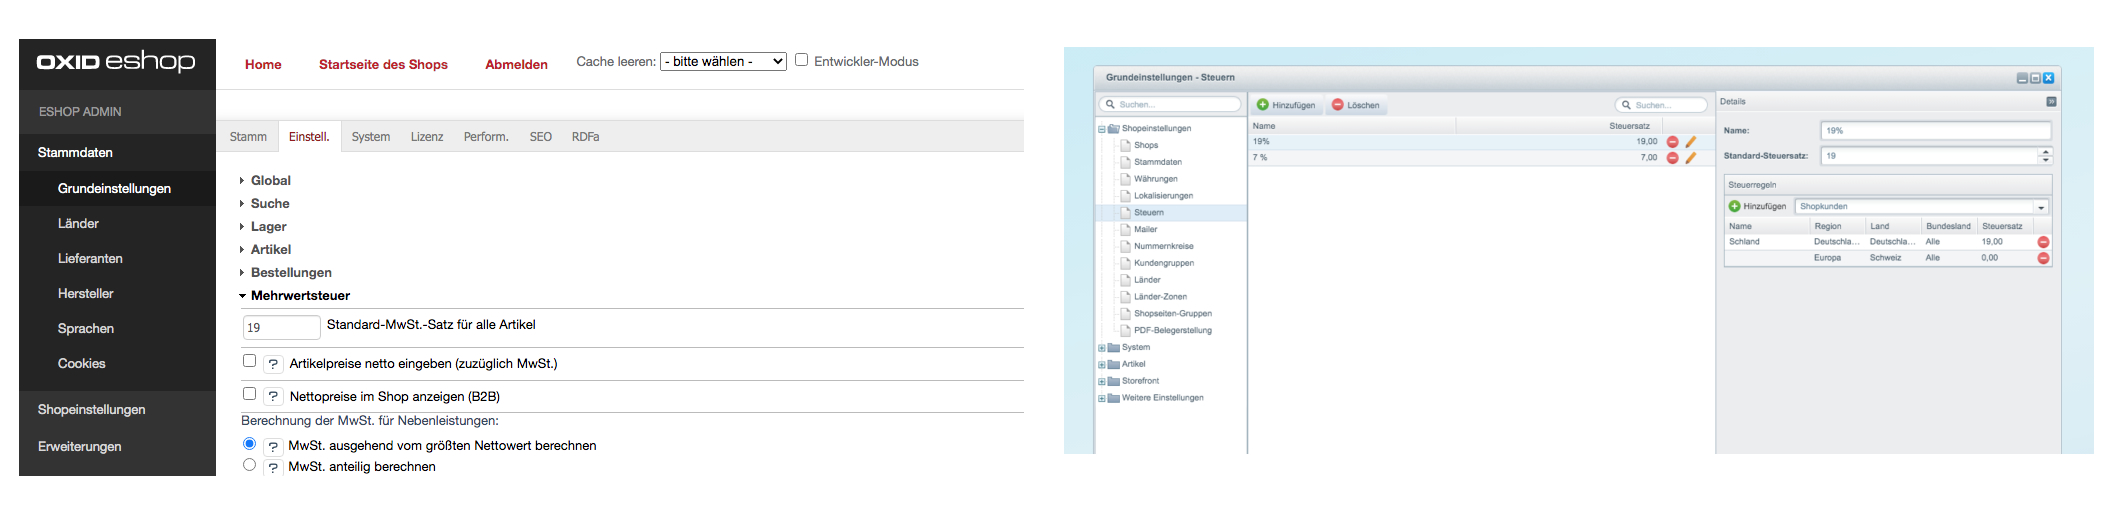The height and width of the screenshot is (514, 2127).
Task: Expand the Artikel tree node toggle
Action: click(1102, 365)
